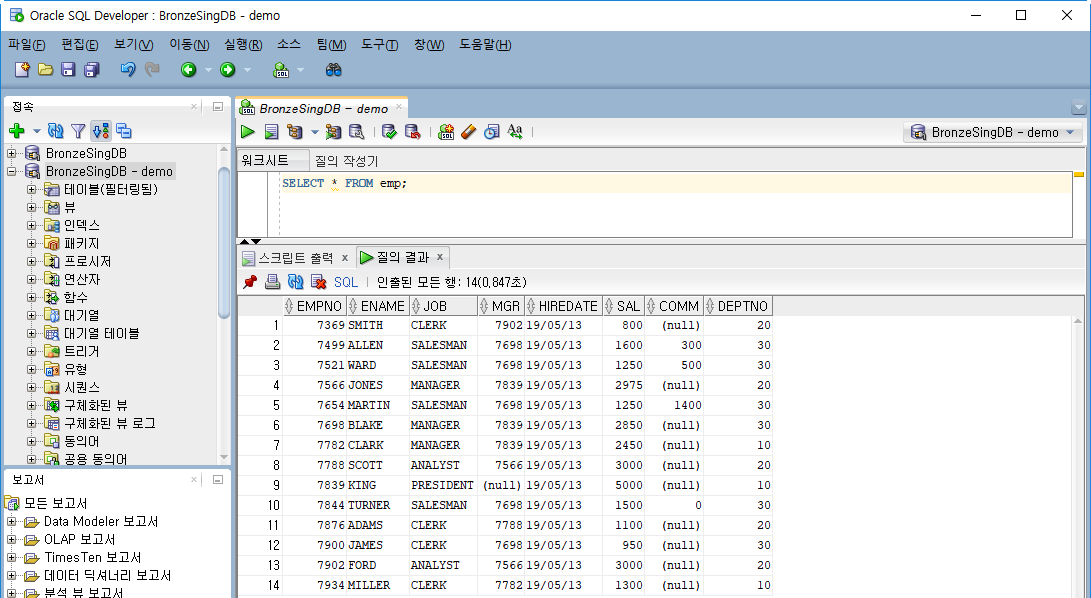1091x598 pixels.
Task: Open the 도움말(H) menu
Action: coord(485,45)
